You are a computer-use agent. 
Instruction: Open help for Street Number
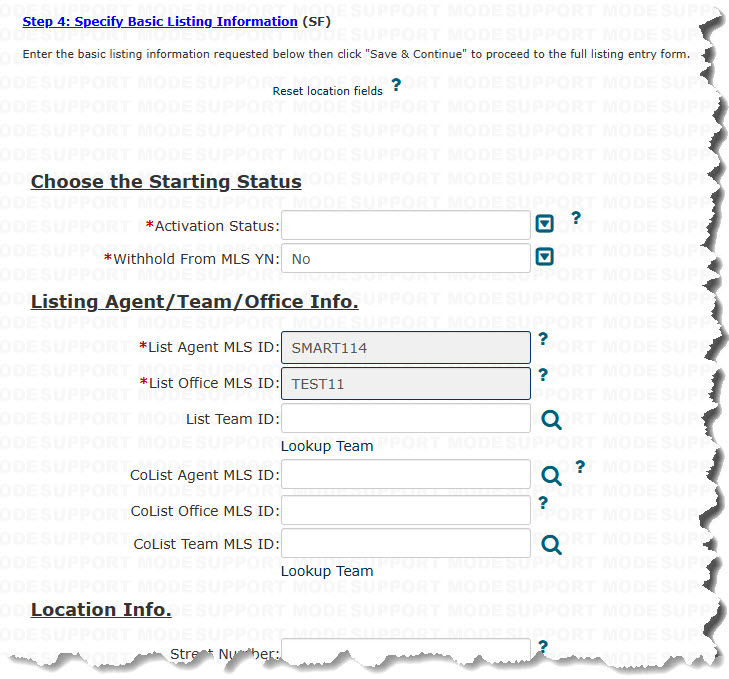click(543, 647)
